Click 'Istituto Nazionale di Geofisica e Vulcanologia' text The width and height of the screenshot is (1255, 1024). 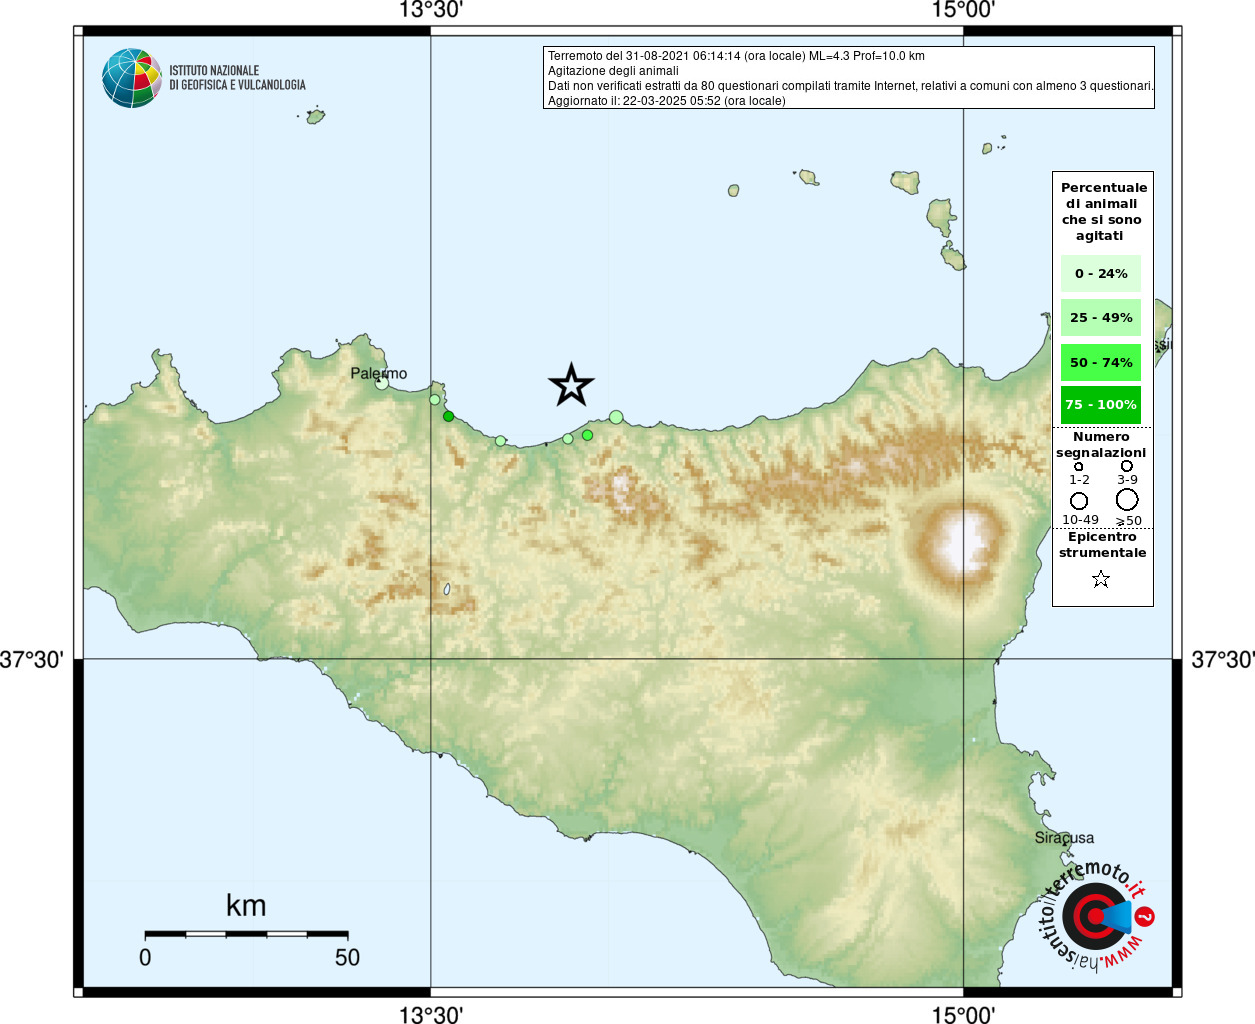pos(237,78)
